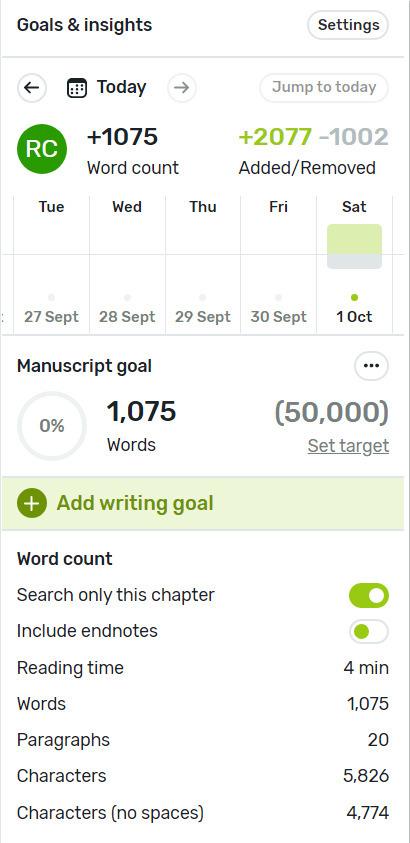Select the Tue 27 Sept column
The width and height of the screenshot is (410, 843).
pyautogui.click(x=52, y=265)
